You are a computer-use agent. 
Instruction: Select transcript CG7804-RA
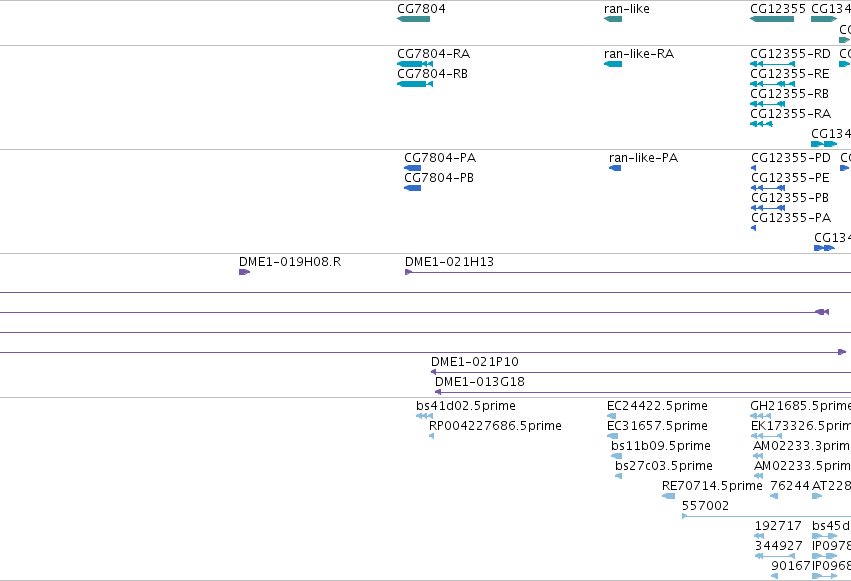[415, 64]
